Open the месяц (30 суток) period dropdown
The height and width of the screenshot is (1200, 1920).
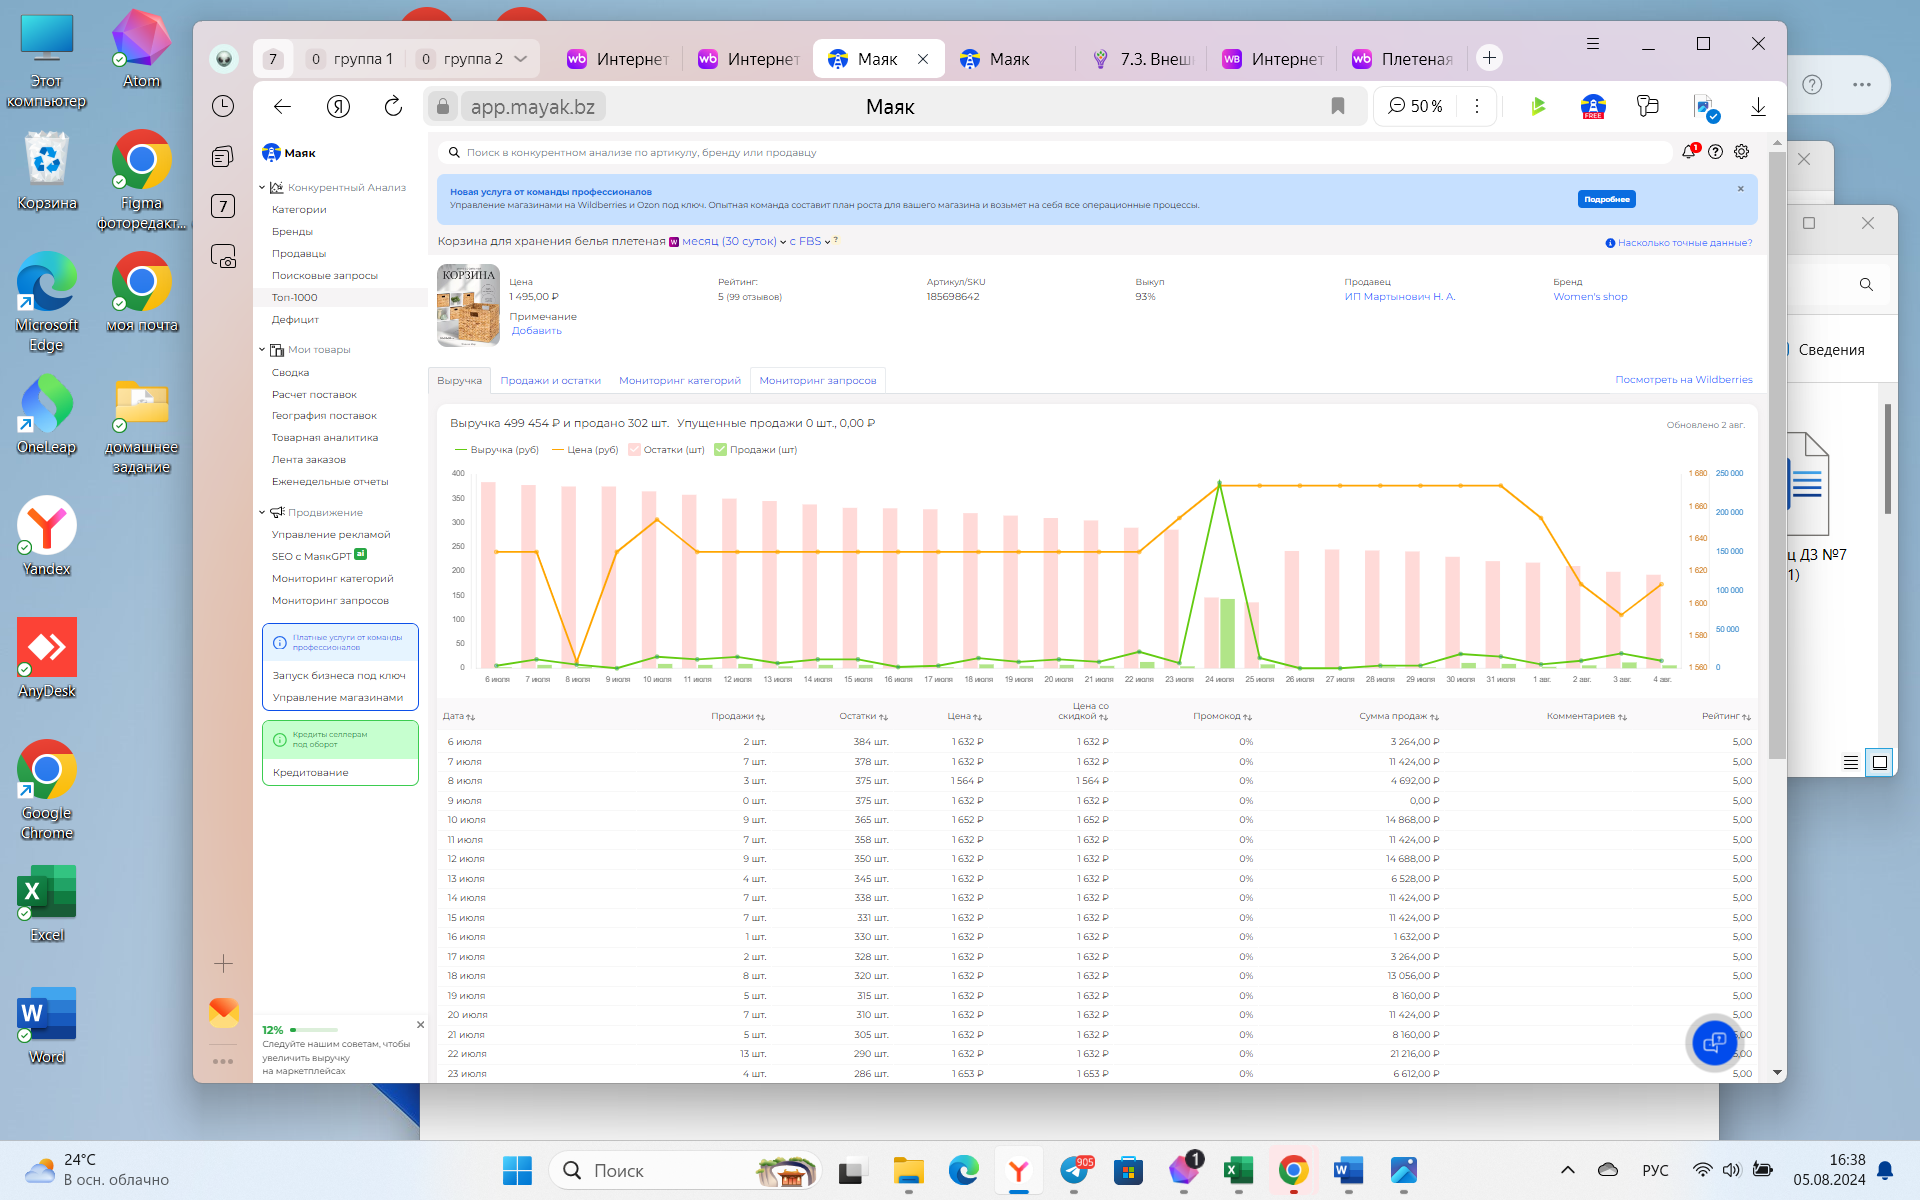pyautogui.click(x=733, y=241)
